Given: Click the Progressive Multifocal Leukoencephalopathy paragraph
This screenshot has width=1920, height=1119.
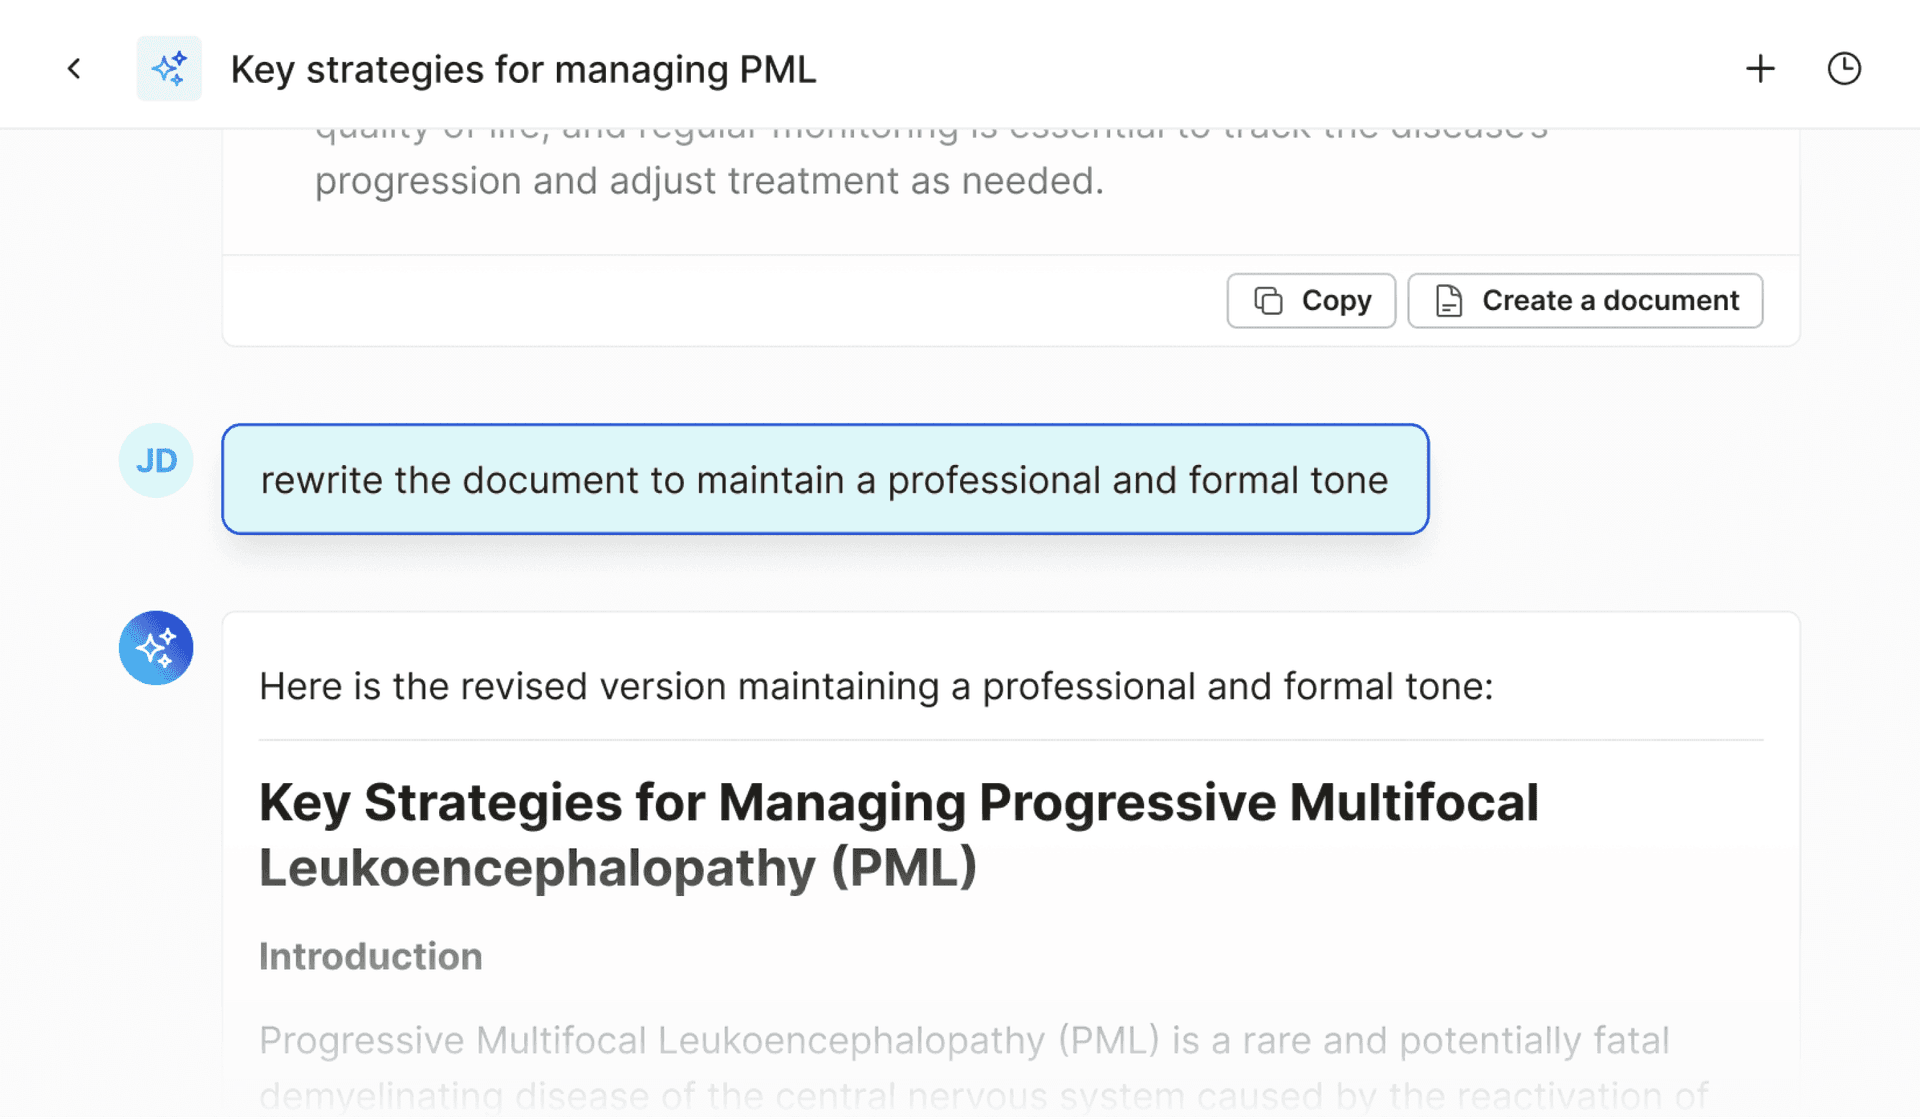Looking at the screenshot, I should pos(984,1067).
